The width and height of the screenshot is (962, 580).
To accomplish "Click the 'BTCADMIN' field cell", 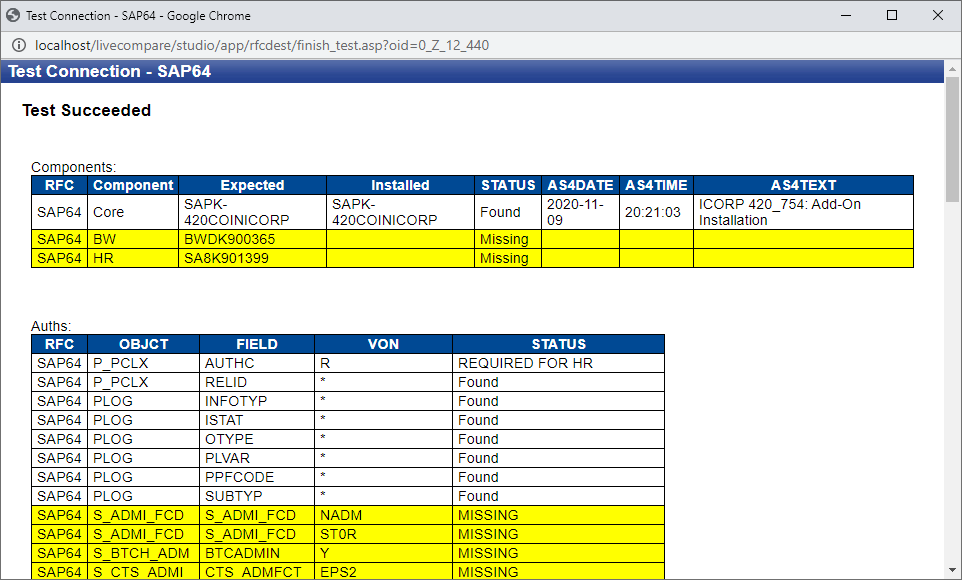I will [257, 554].
